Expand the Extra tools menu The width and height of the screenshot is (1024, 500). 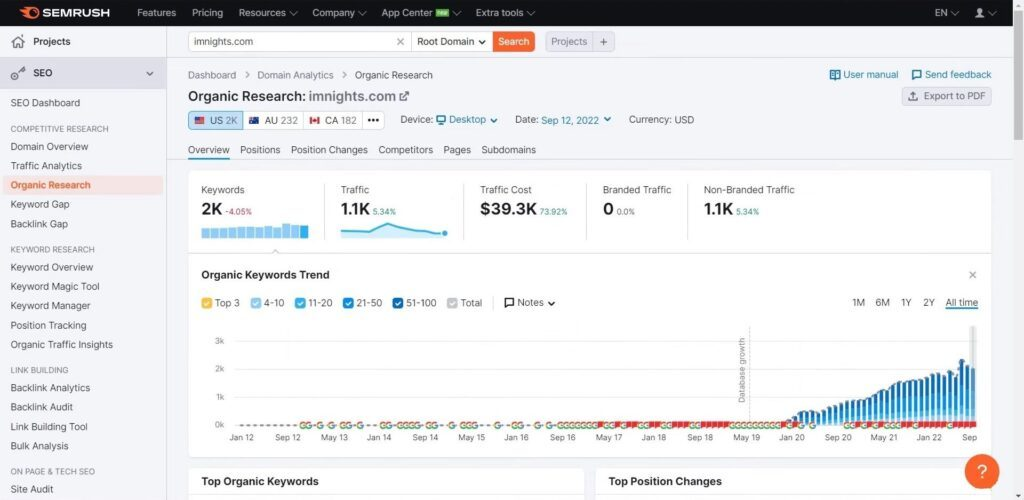click(505, 12)
